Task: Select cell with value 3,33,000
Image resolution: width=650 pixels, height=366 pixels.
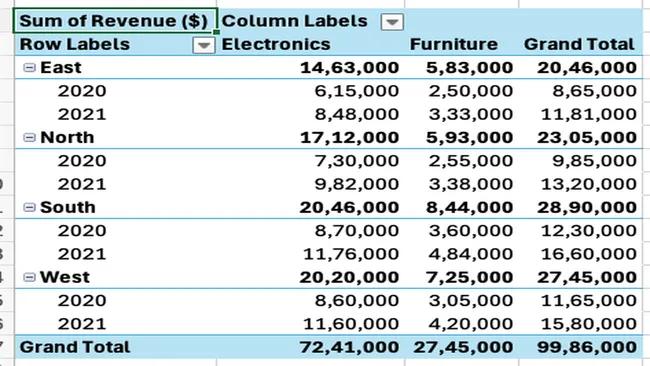Action: coord(471,114)
